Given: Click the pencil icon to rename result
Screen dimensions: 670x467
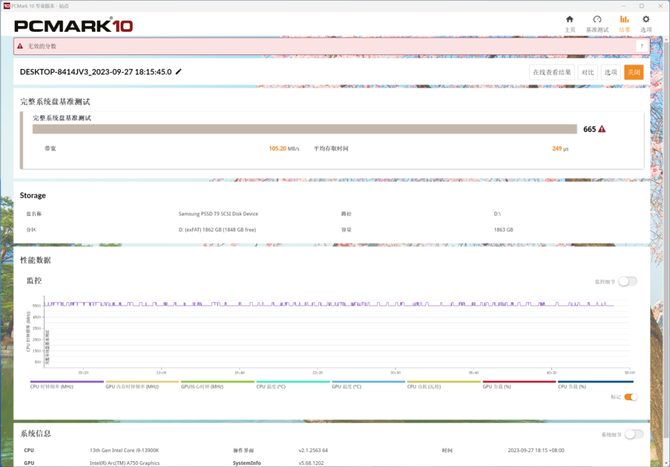Looking at the screenshot, I should click(x=179, y=71).
